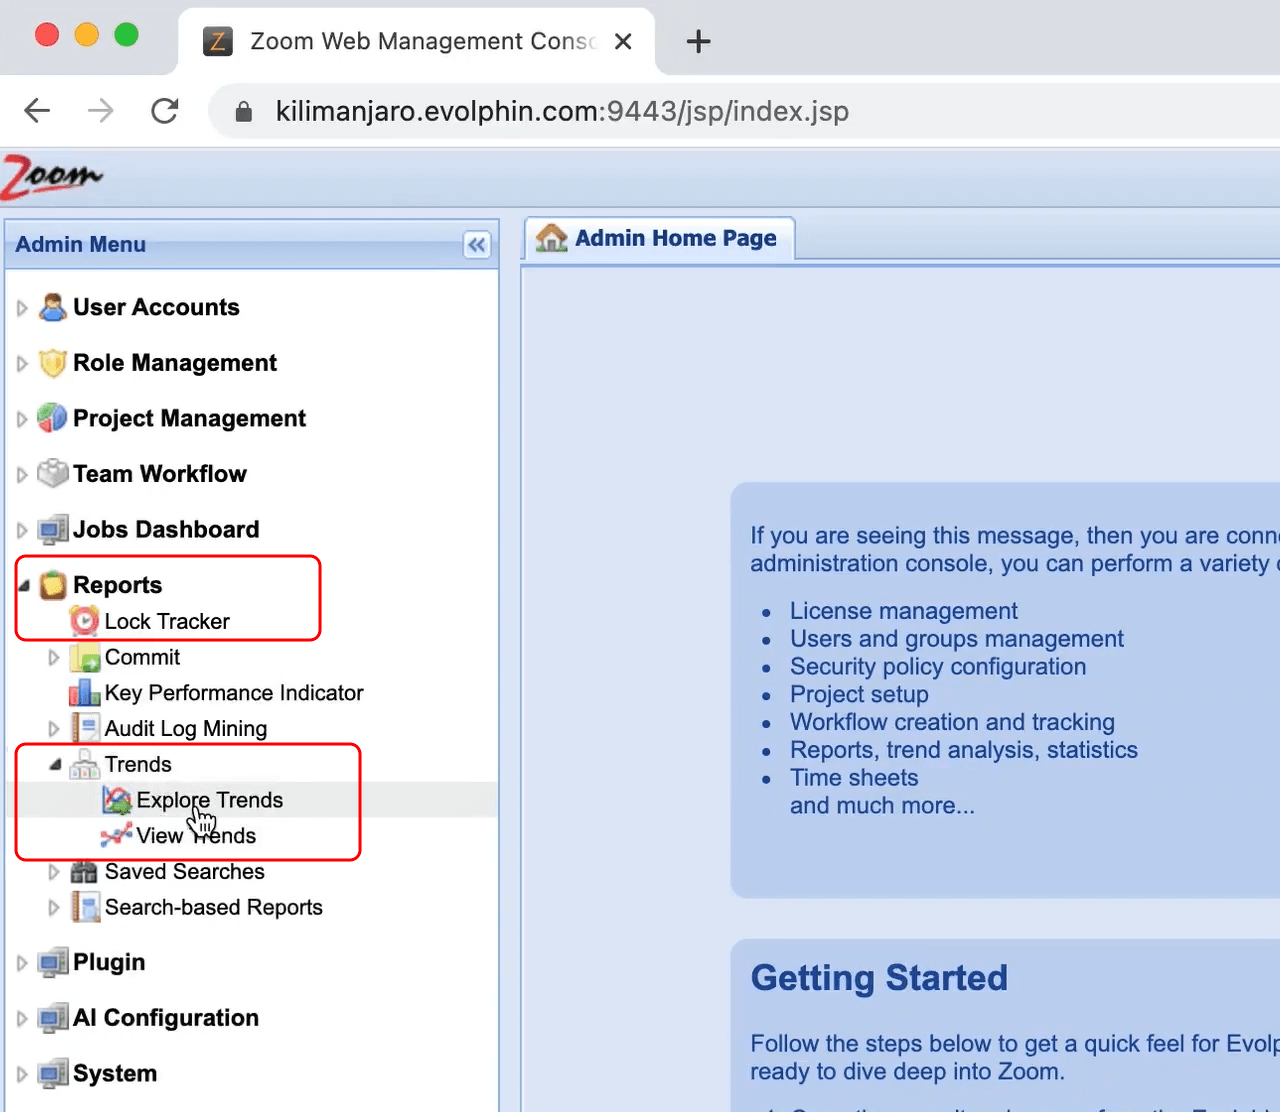Click the Admin Menu panel header
Screen dimensions: 1280x1112
[252, 245]
